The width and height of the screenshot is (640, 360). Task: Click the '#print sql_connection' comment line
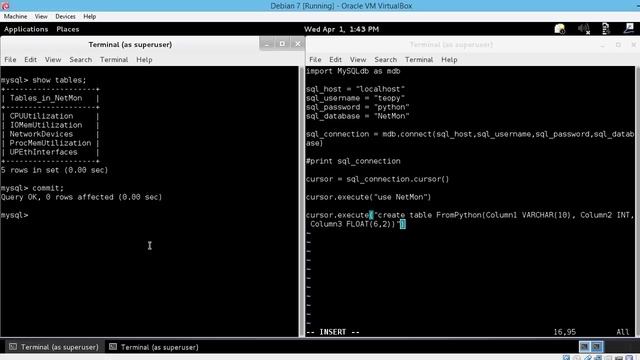(353, 161)
